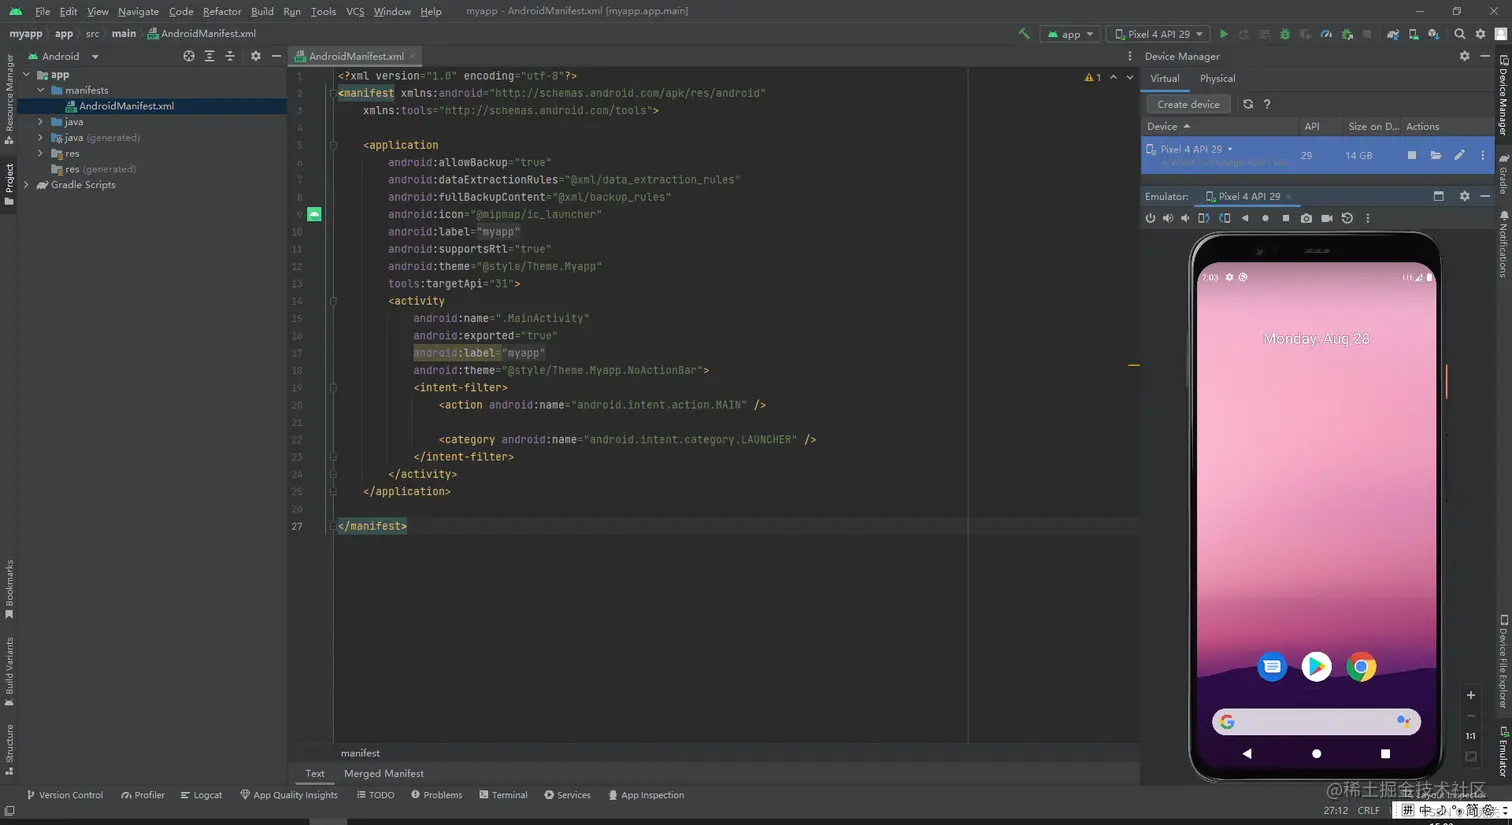Collapse the manifests folder
The height and width of the screenshot is (825, 1512).
(41, 90)
